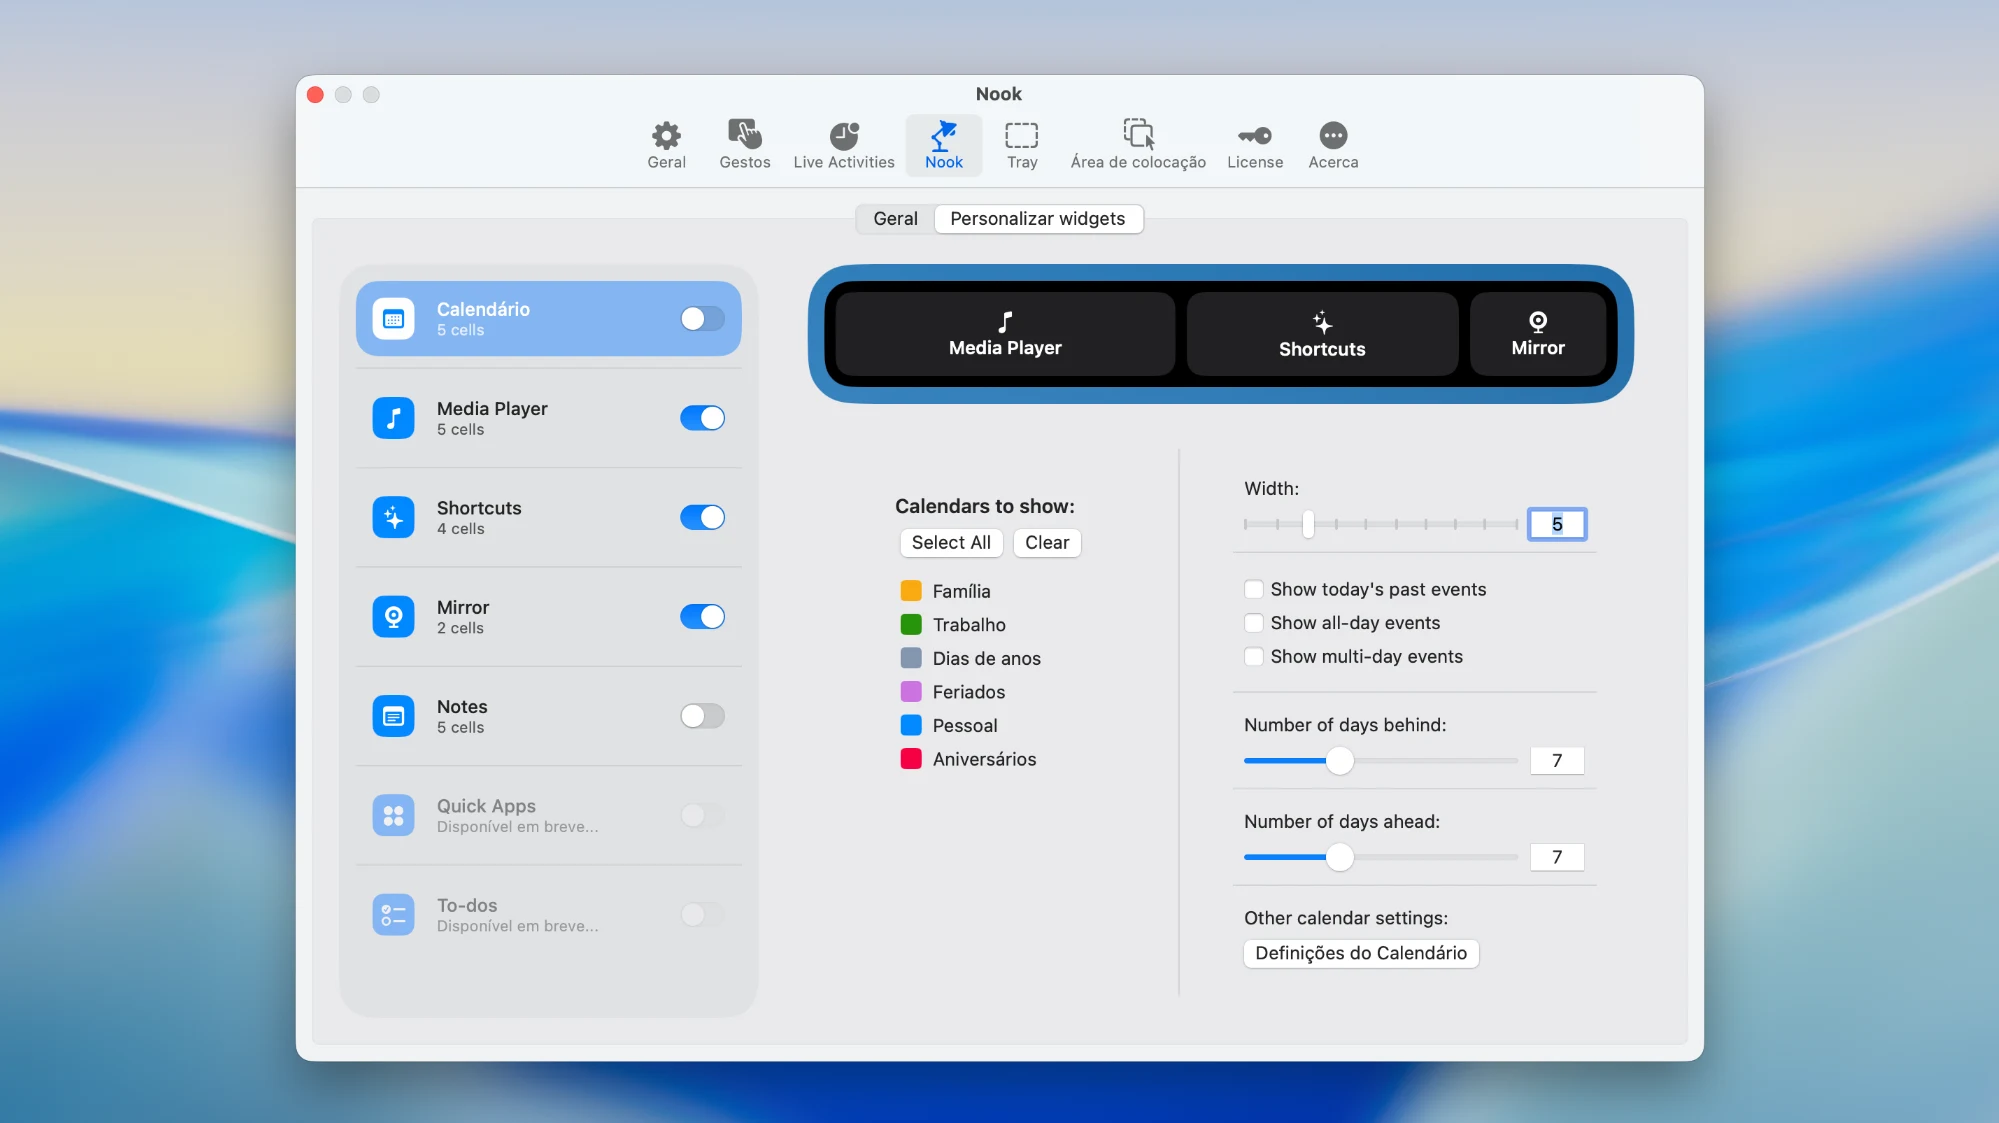
Task: Select the Personalizar widgets tab
Action: pos(1037,219)
